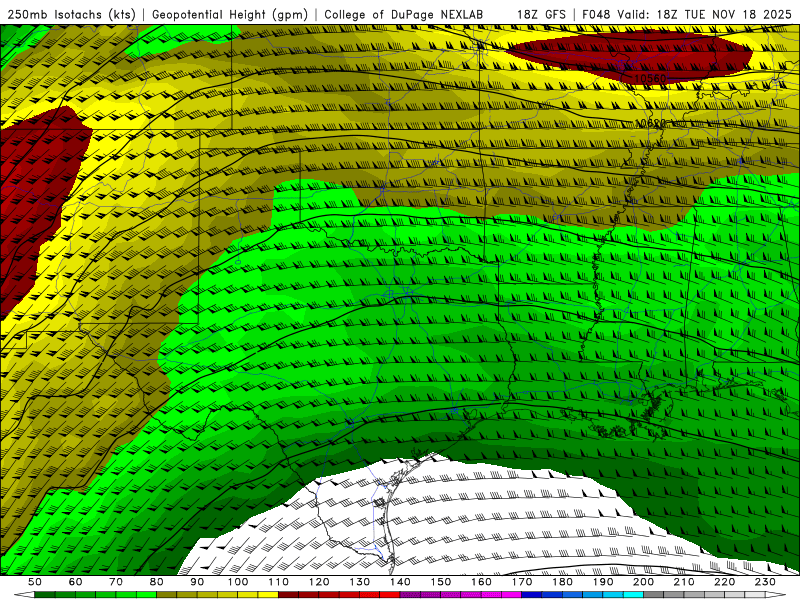This screenshot has width=800, height=600.
Task: Click the right arrow end of color bar
Action: pyautogui.click(x=776, y=595)
